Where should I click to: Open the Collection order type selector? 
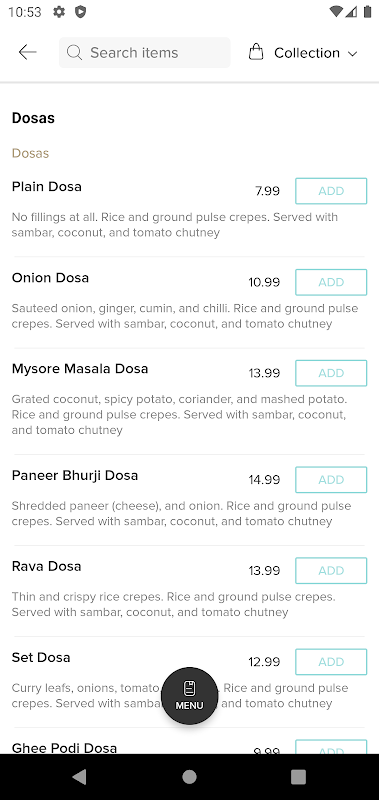point(304,53)
